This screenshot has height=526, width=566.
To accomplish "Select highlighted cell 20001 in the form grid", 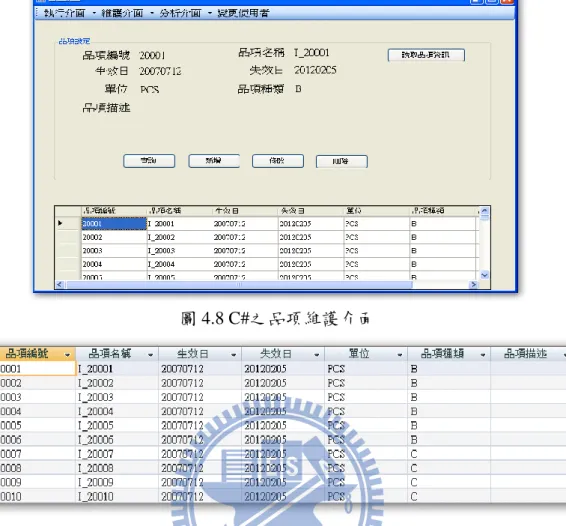I will click(114, 224).
